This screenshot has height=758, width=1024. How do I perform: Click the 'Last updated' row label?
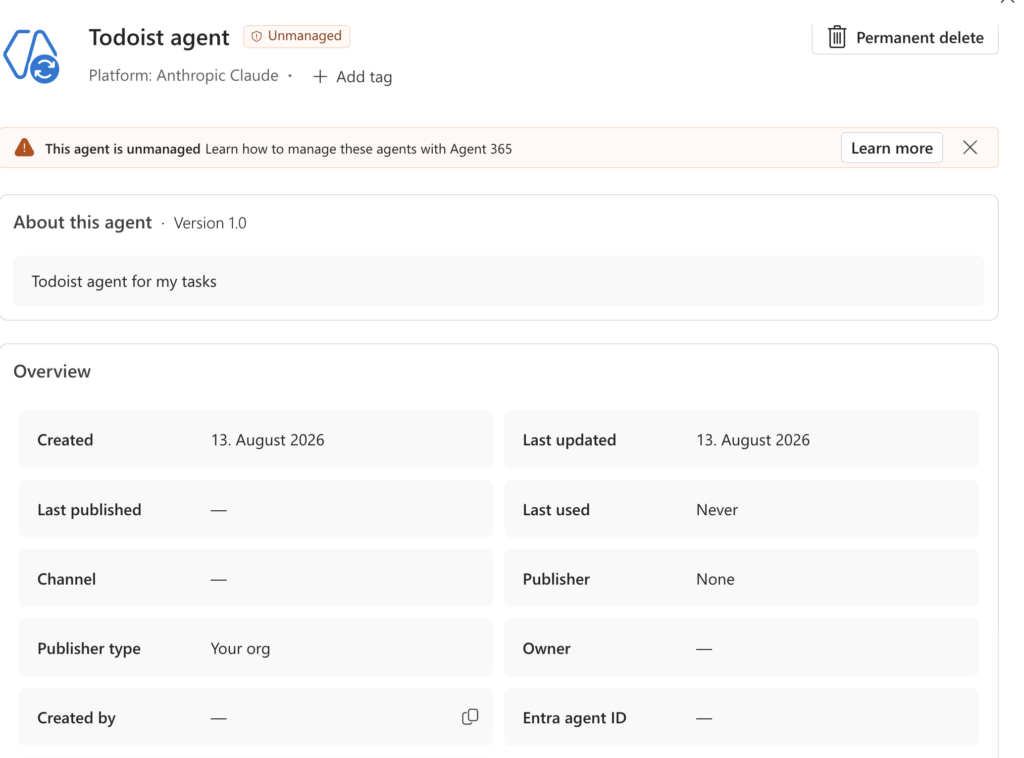(x=569, y=440)
